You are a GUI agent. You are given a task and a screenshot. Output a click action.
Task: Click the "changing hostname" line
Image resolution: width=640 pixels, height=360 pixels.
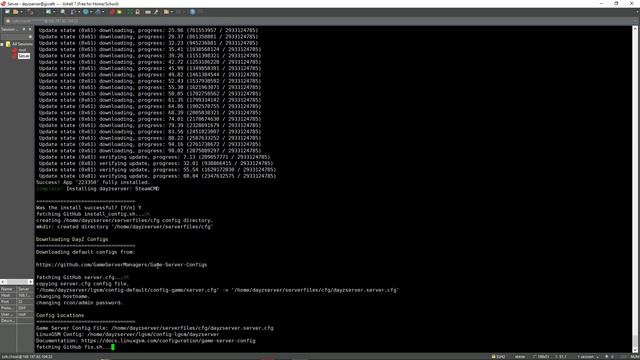pyautogui.click(x=62, y=296)
